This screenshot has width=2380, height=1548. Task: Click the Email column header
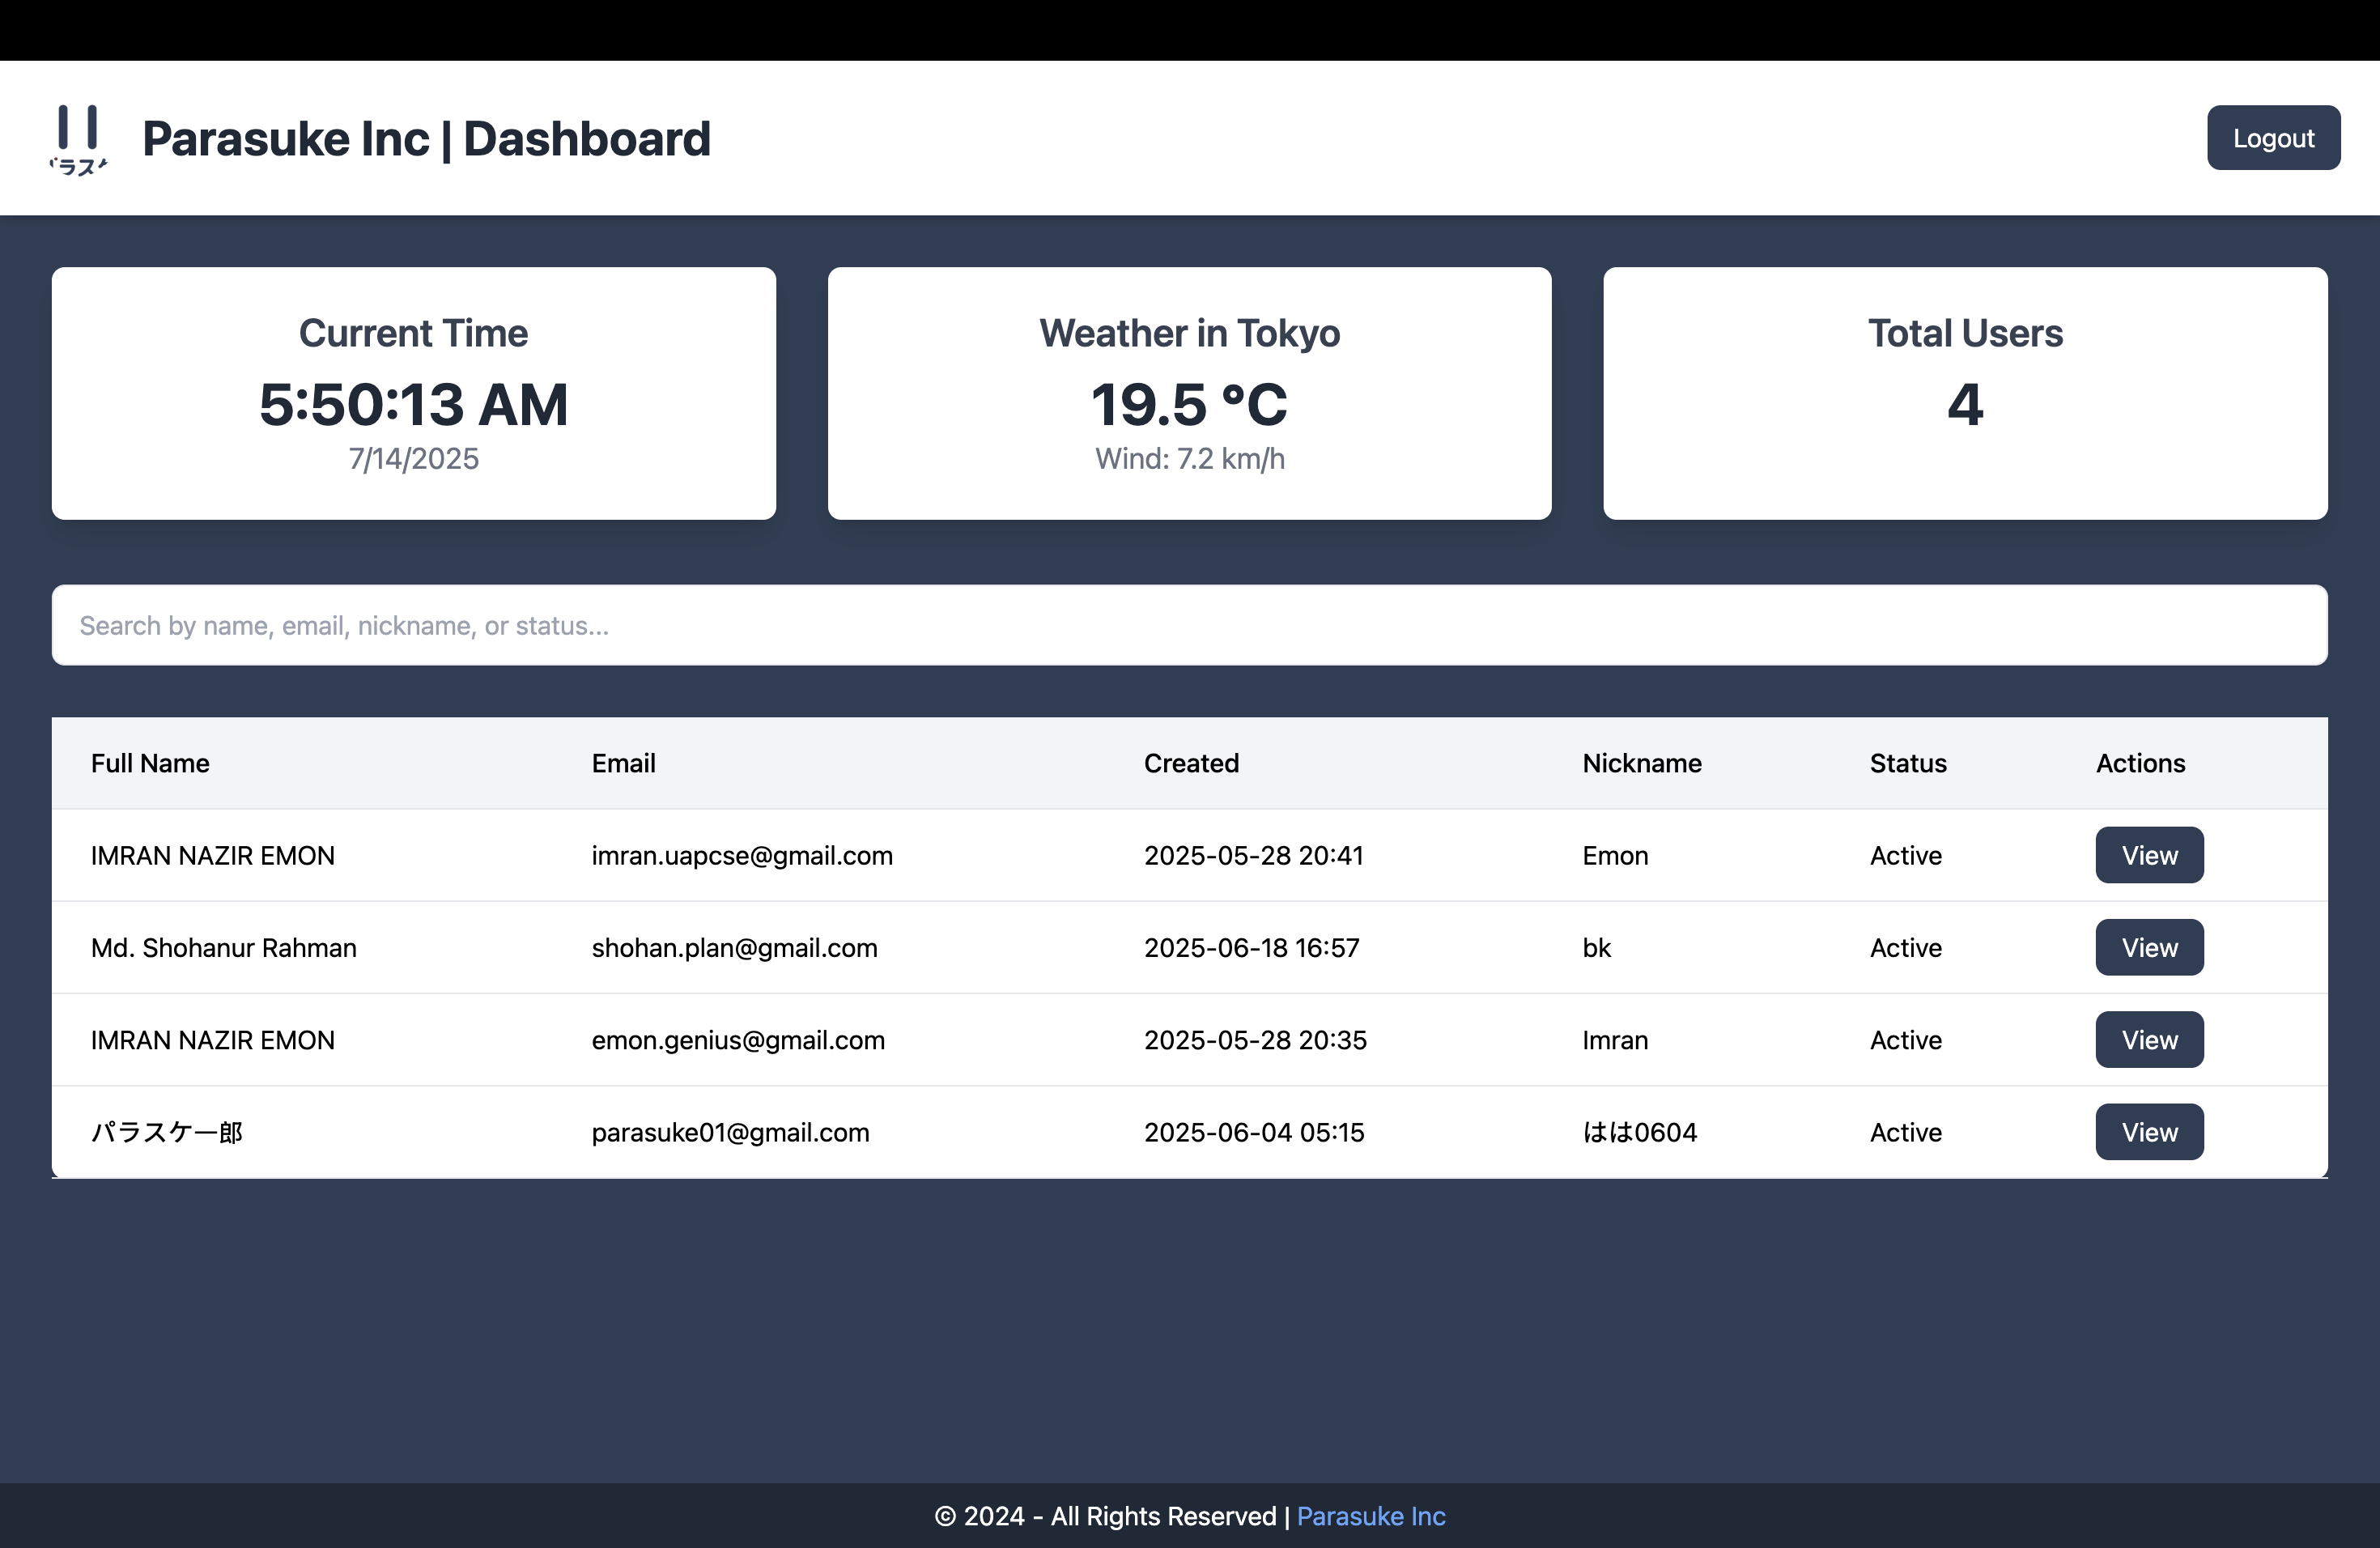623,763
